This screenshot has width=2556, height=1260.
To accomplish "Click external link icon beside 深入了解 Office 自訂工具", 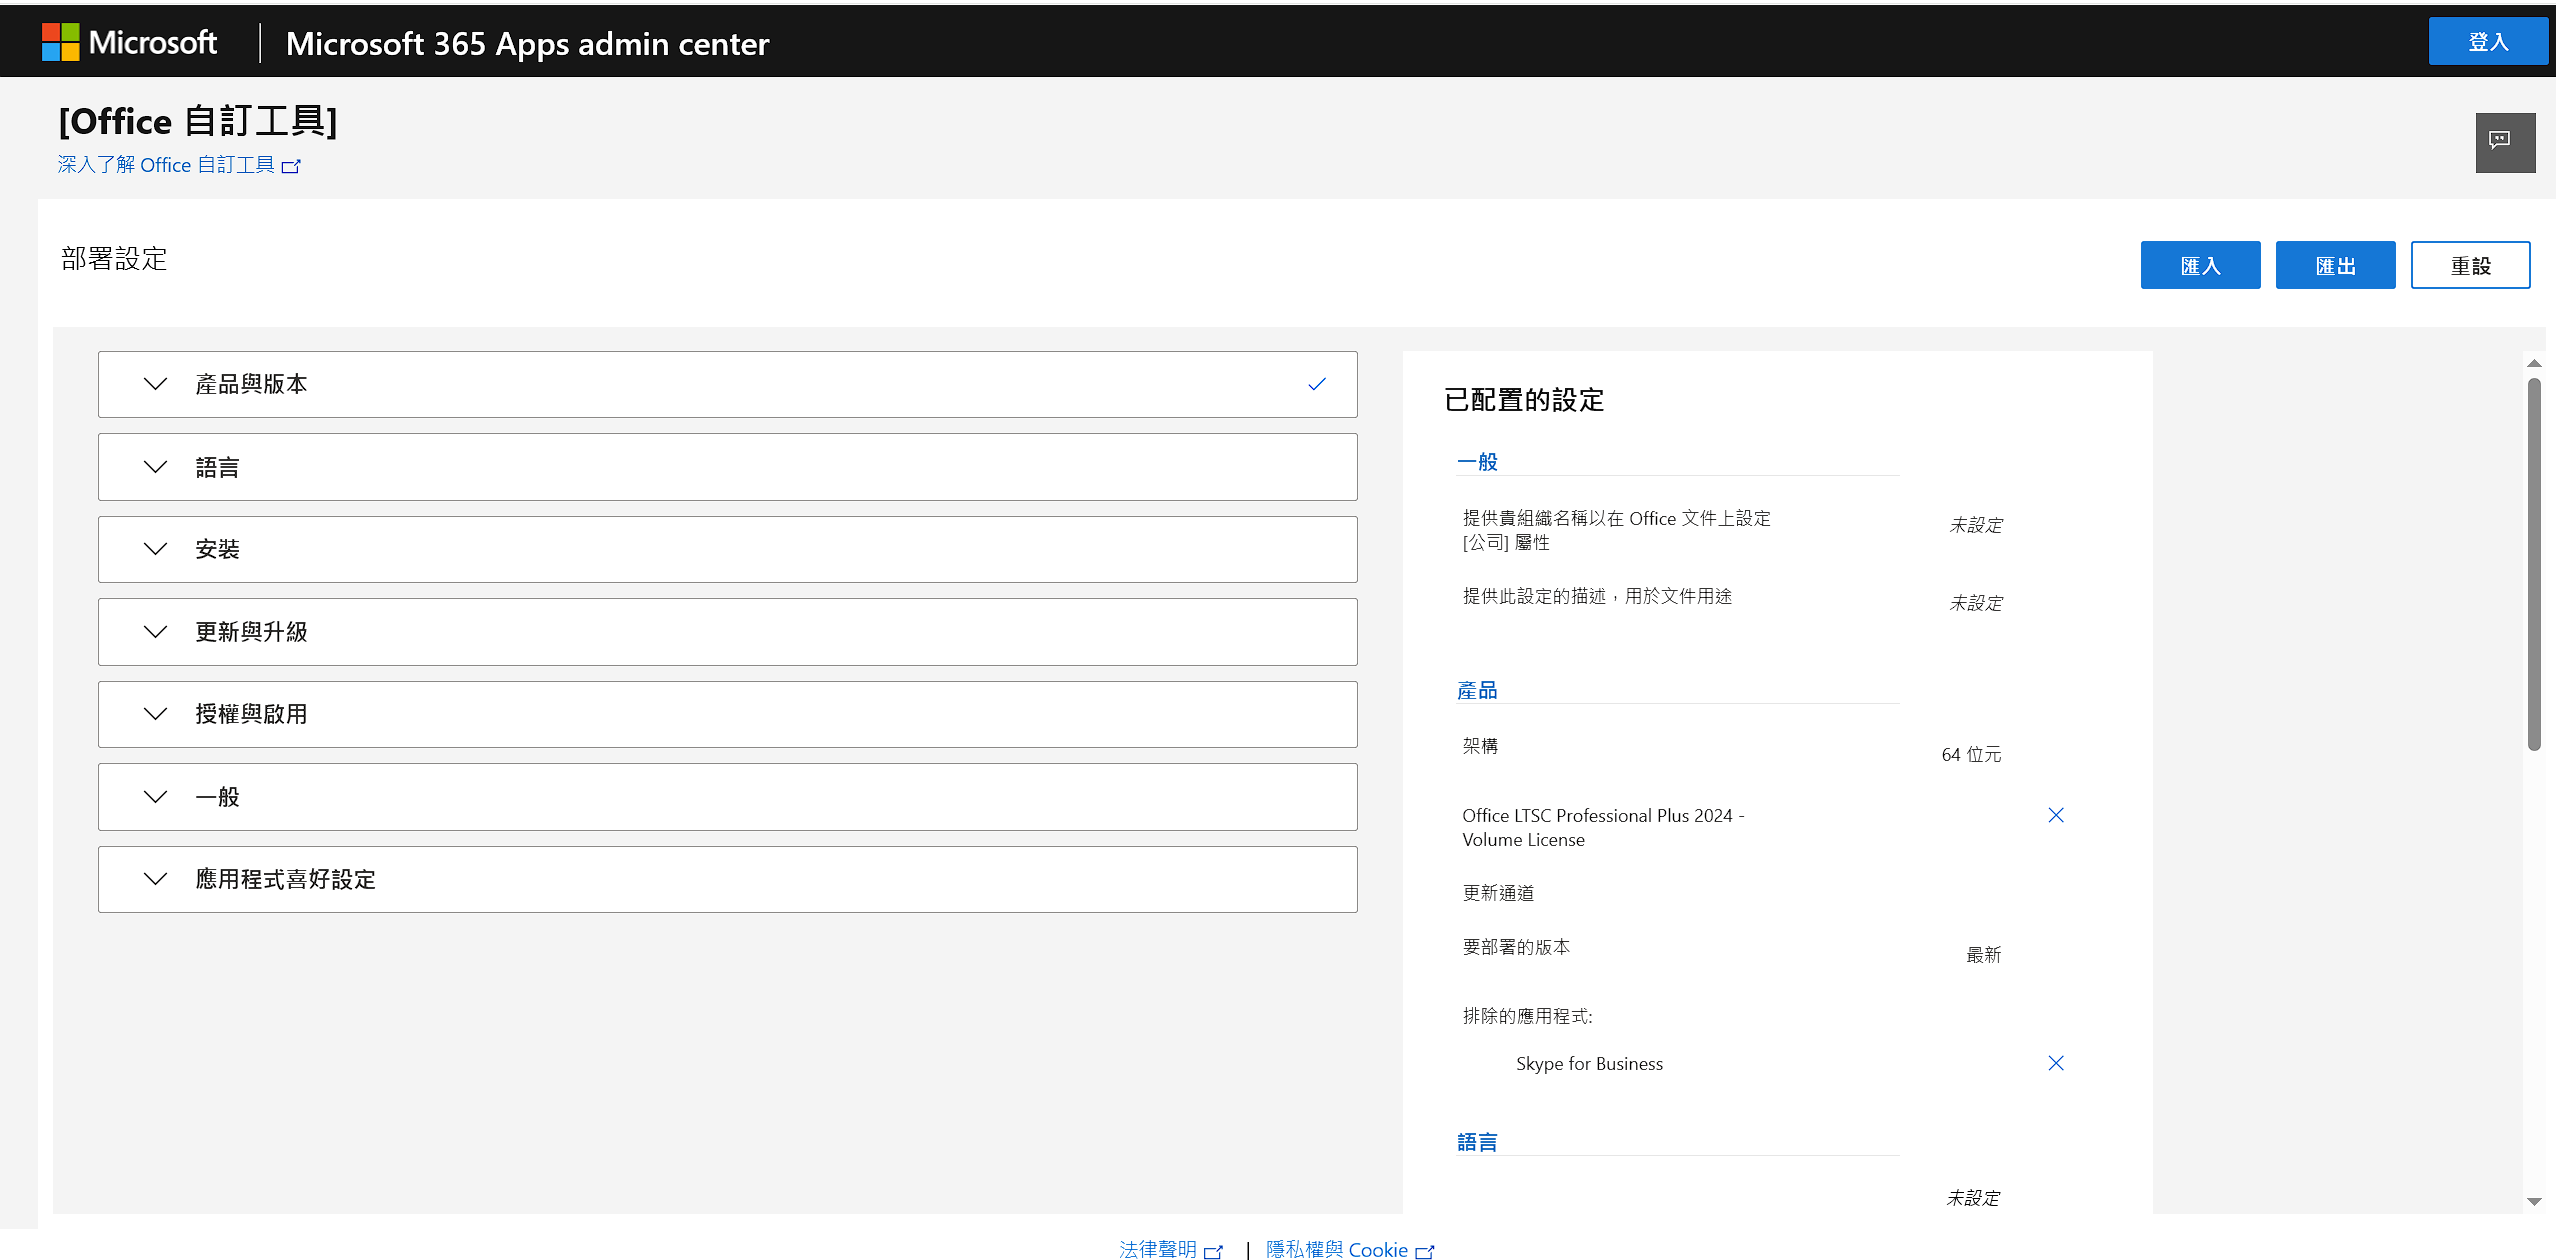I will click(291, 166).
